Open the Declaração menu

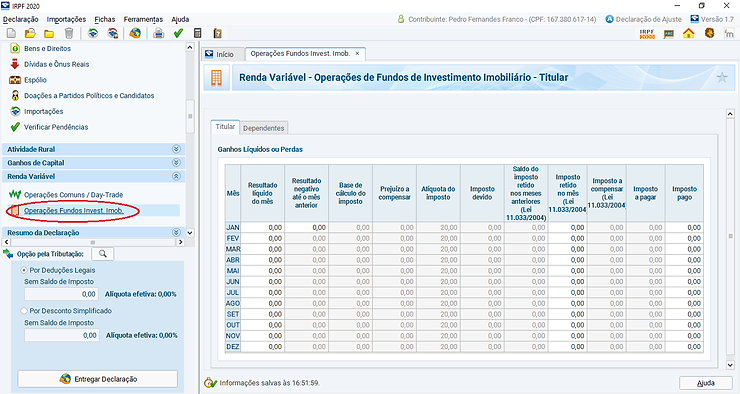tap(21, 19)
